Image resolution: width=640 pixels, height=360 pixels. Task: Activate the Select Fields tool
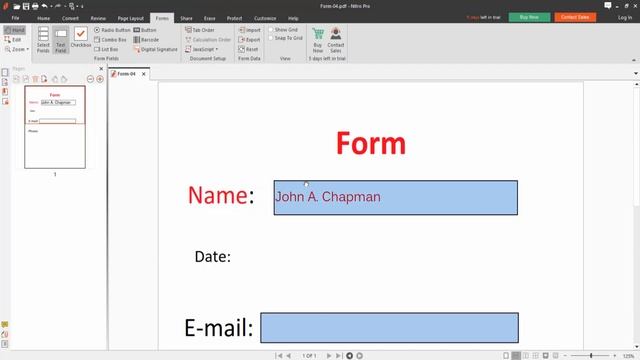point(43,40)
